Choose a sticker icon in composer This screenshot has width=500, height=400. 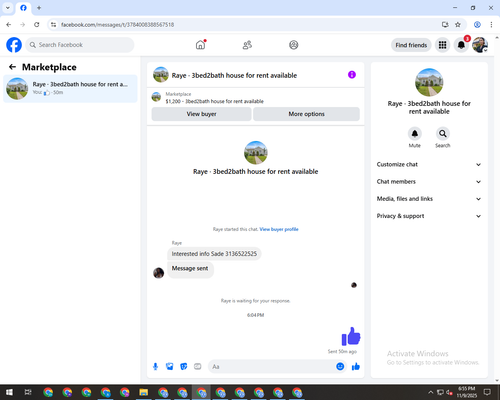point(184,367)
